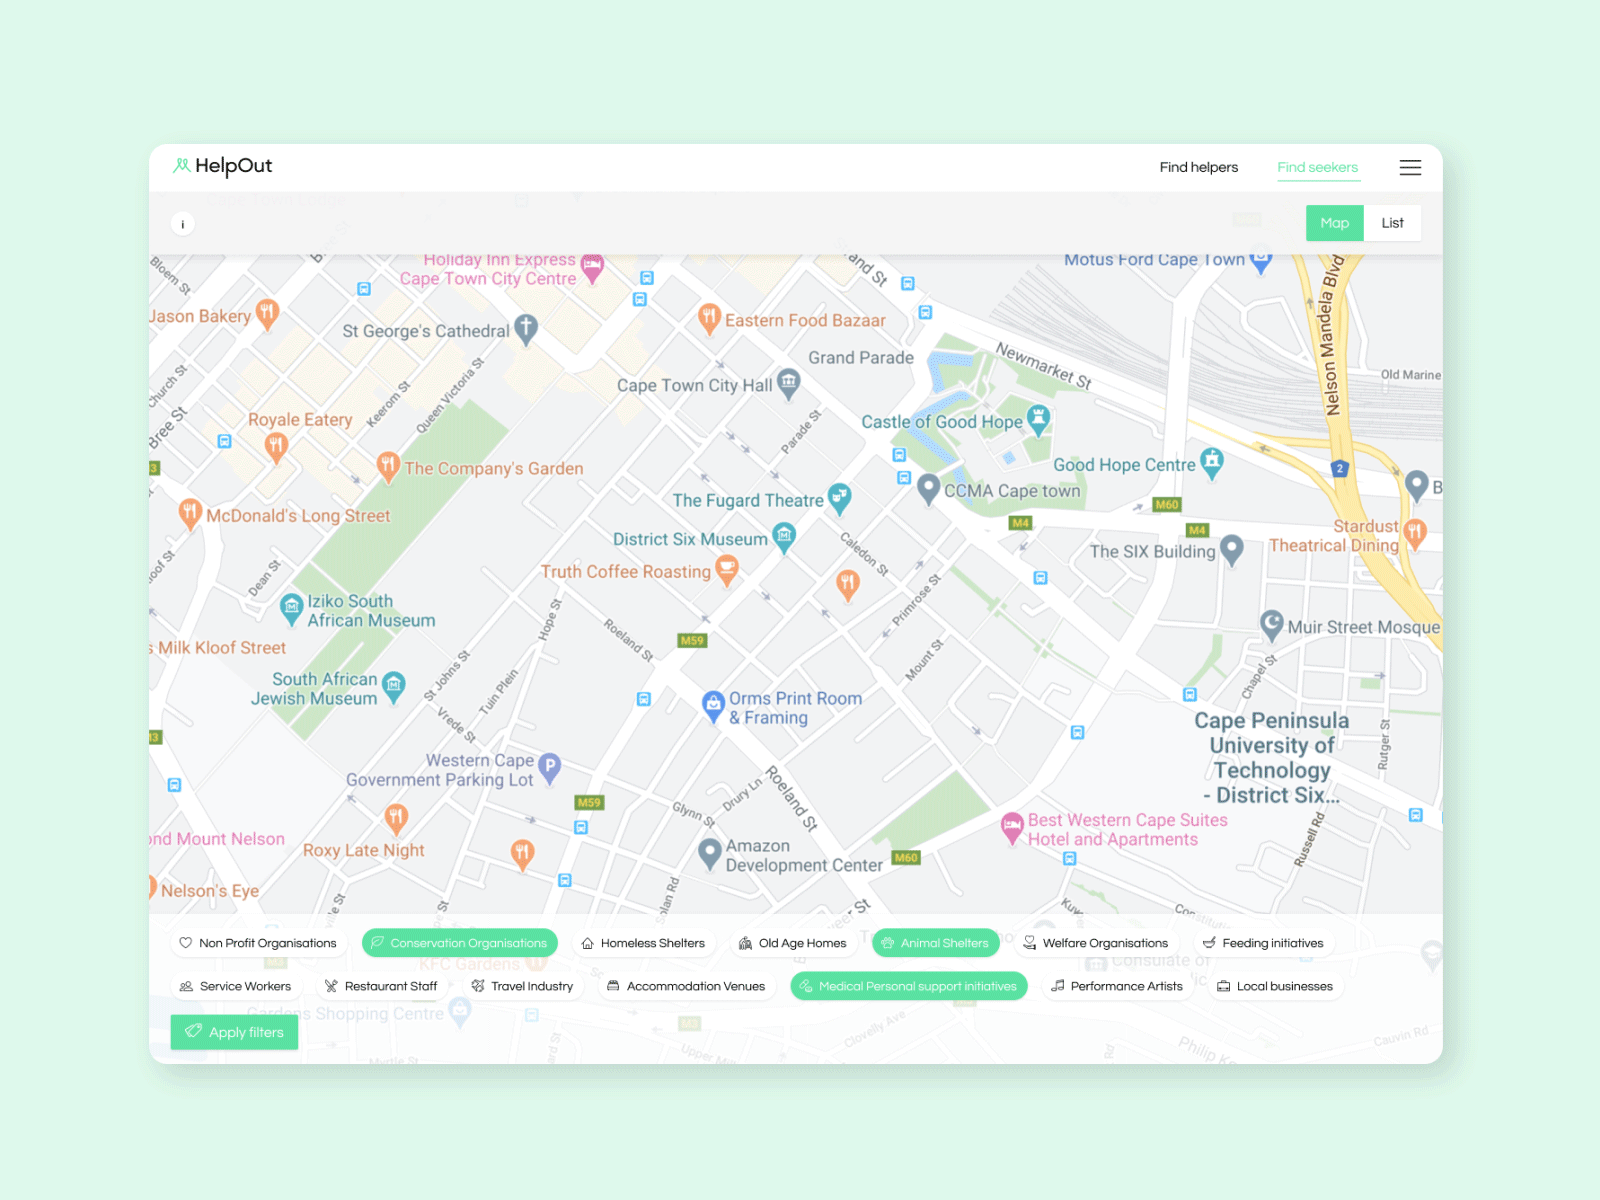Switch to the List view tab
Image resolution: width=1600 pixels, height=1200 pixels.
(x=1392, y=223)
